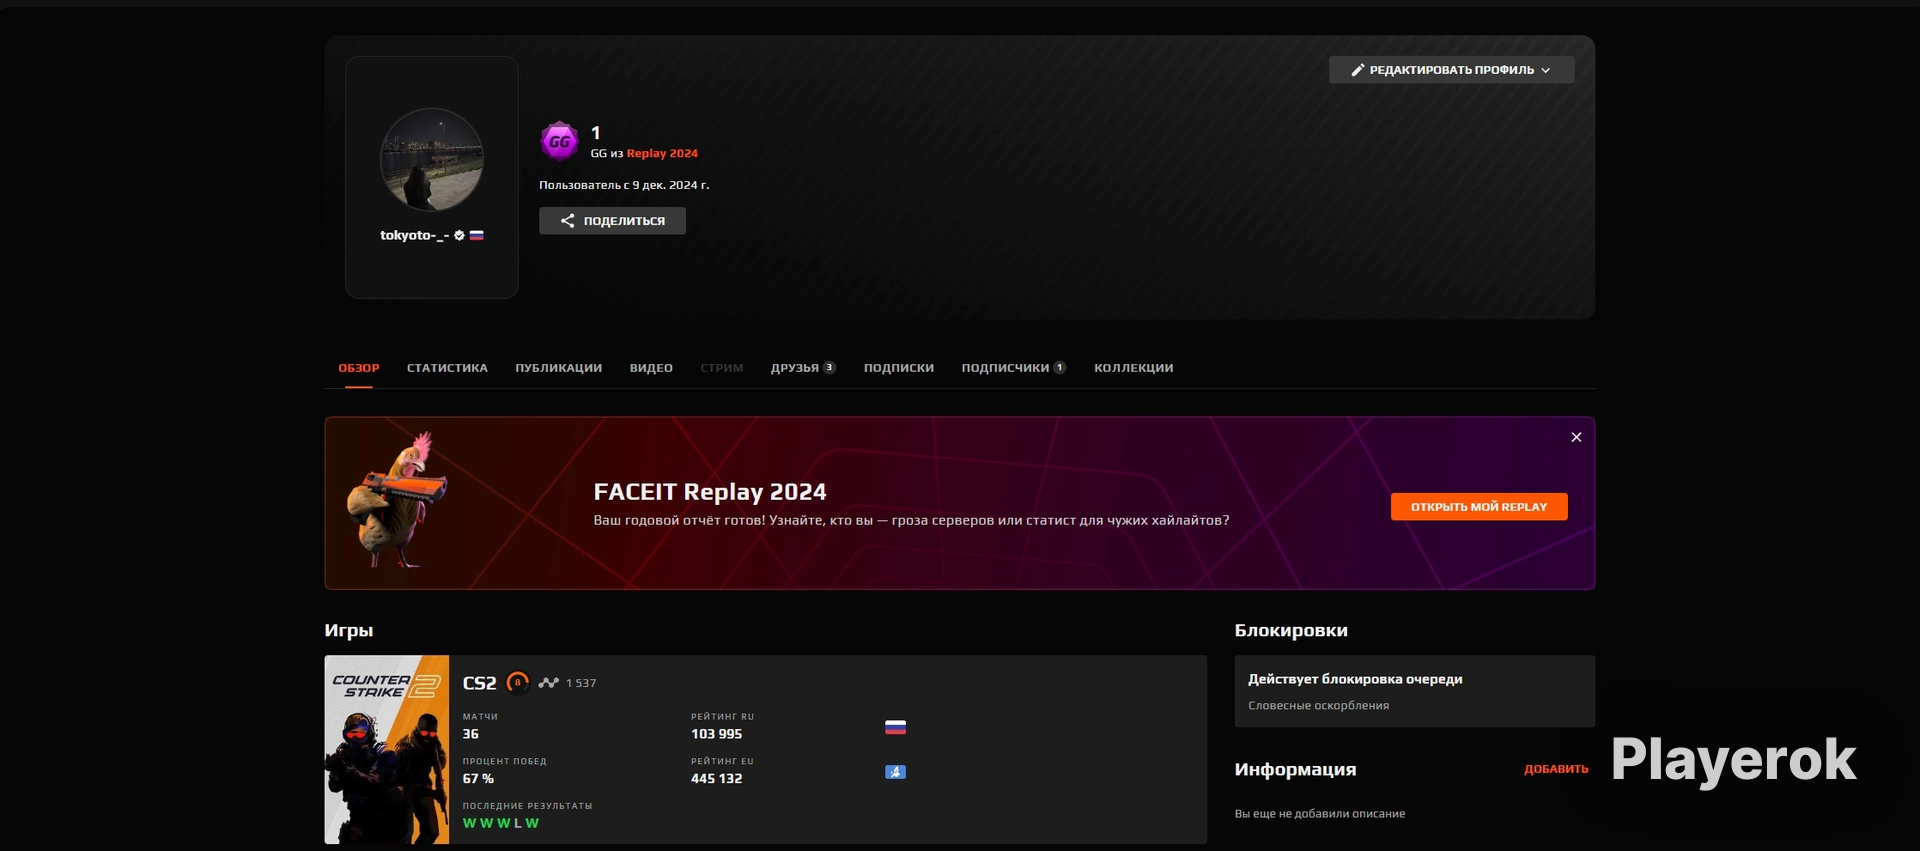Go to the Видео tab
Screen dimensions: 1920x851
tap(651, 368)
